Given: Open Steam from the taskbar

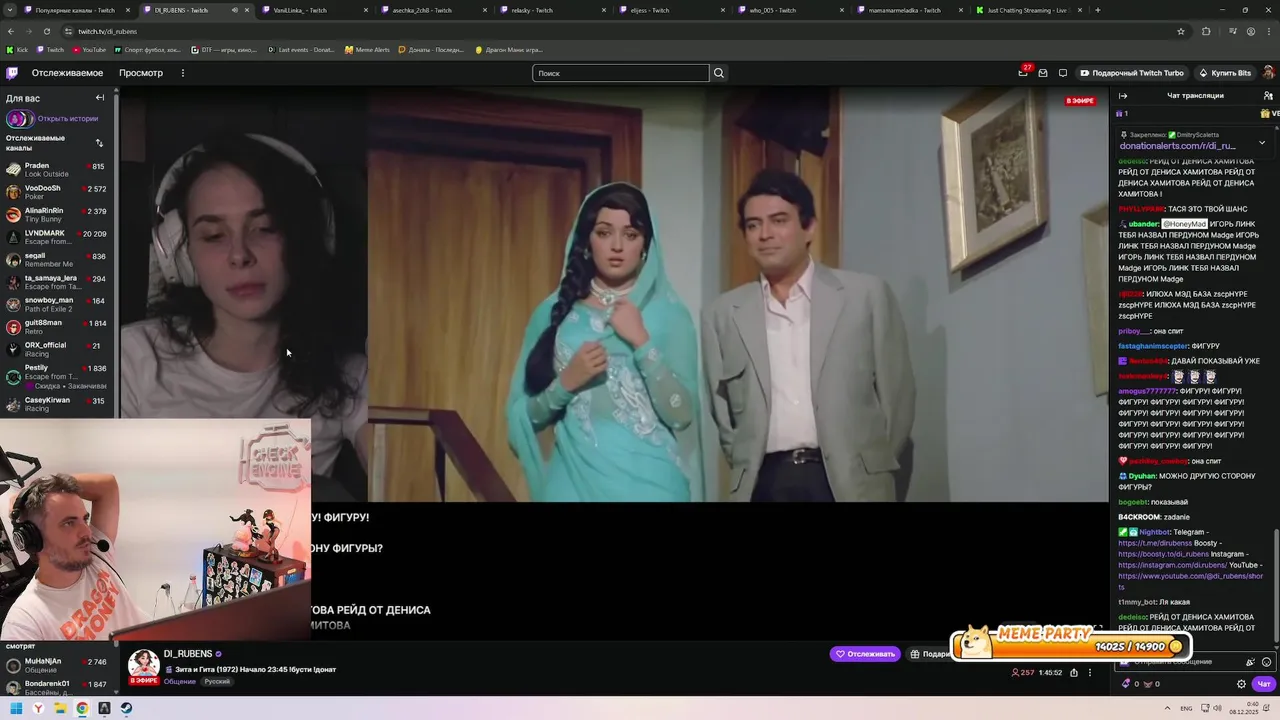Looking at the screenshot, I should click(126, 708).
